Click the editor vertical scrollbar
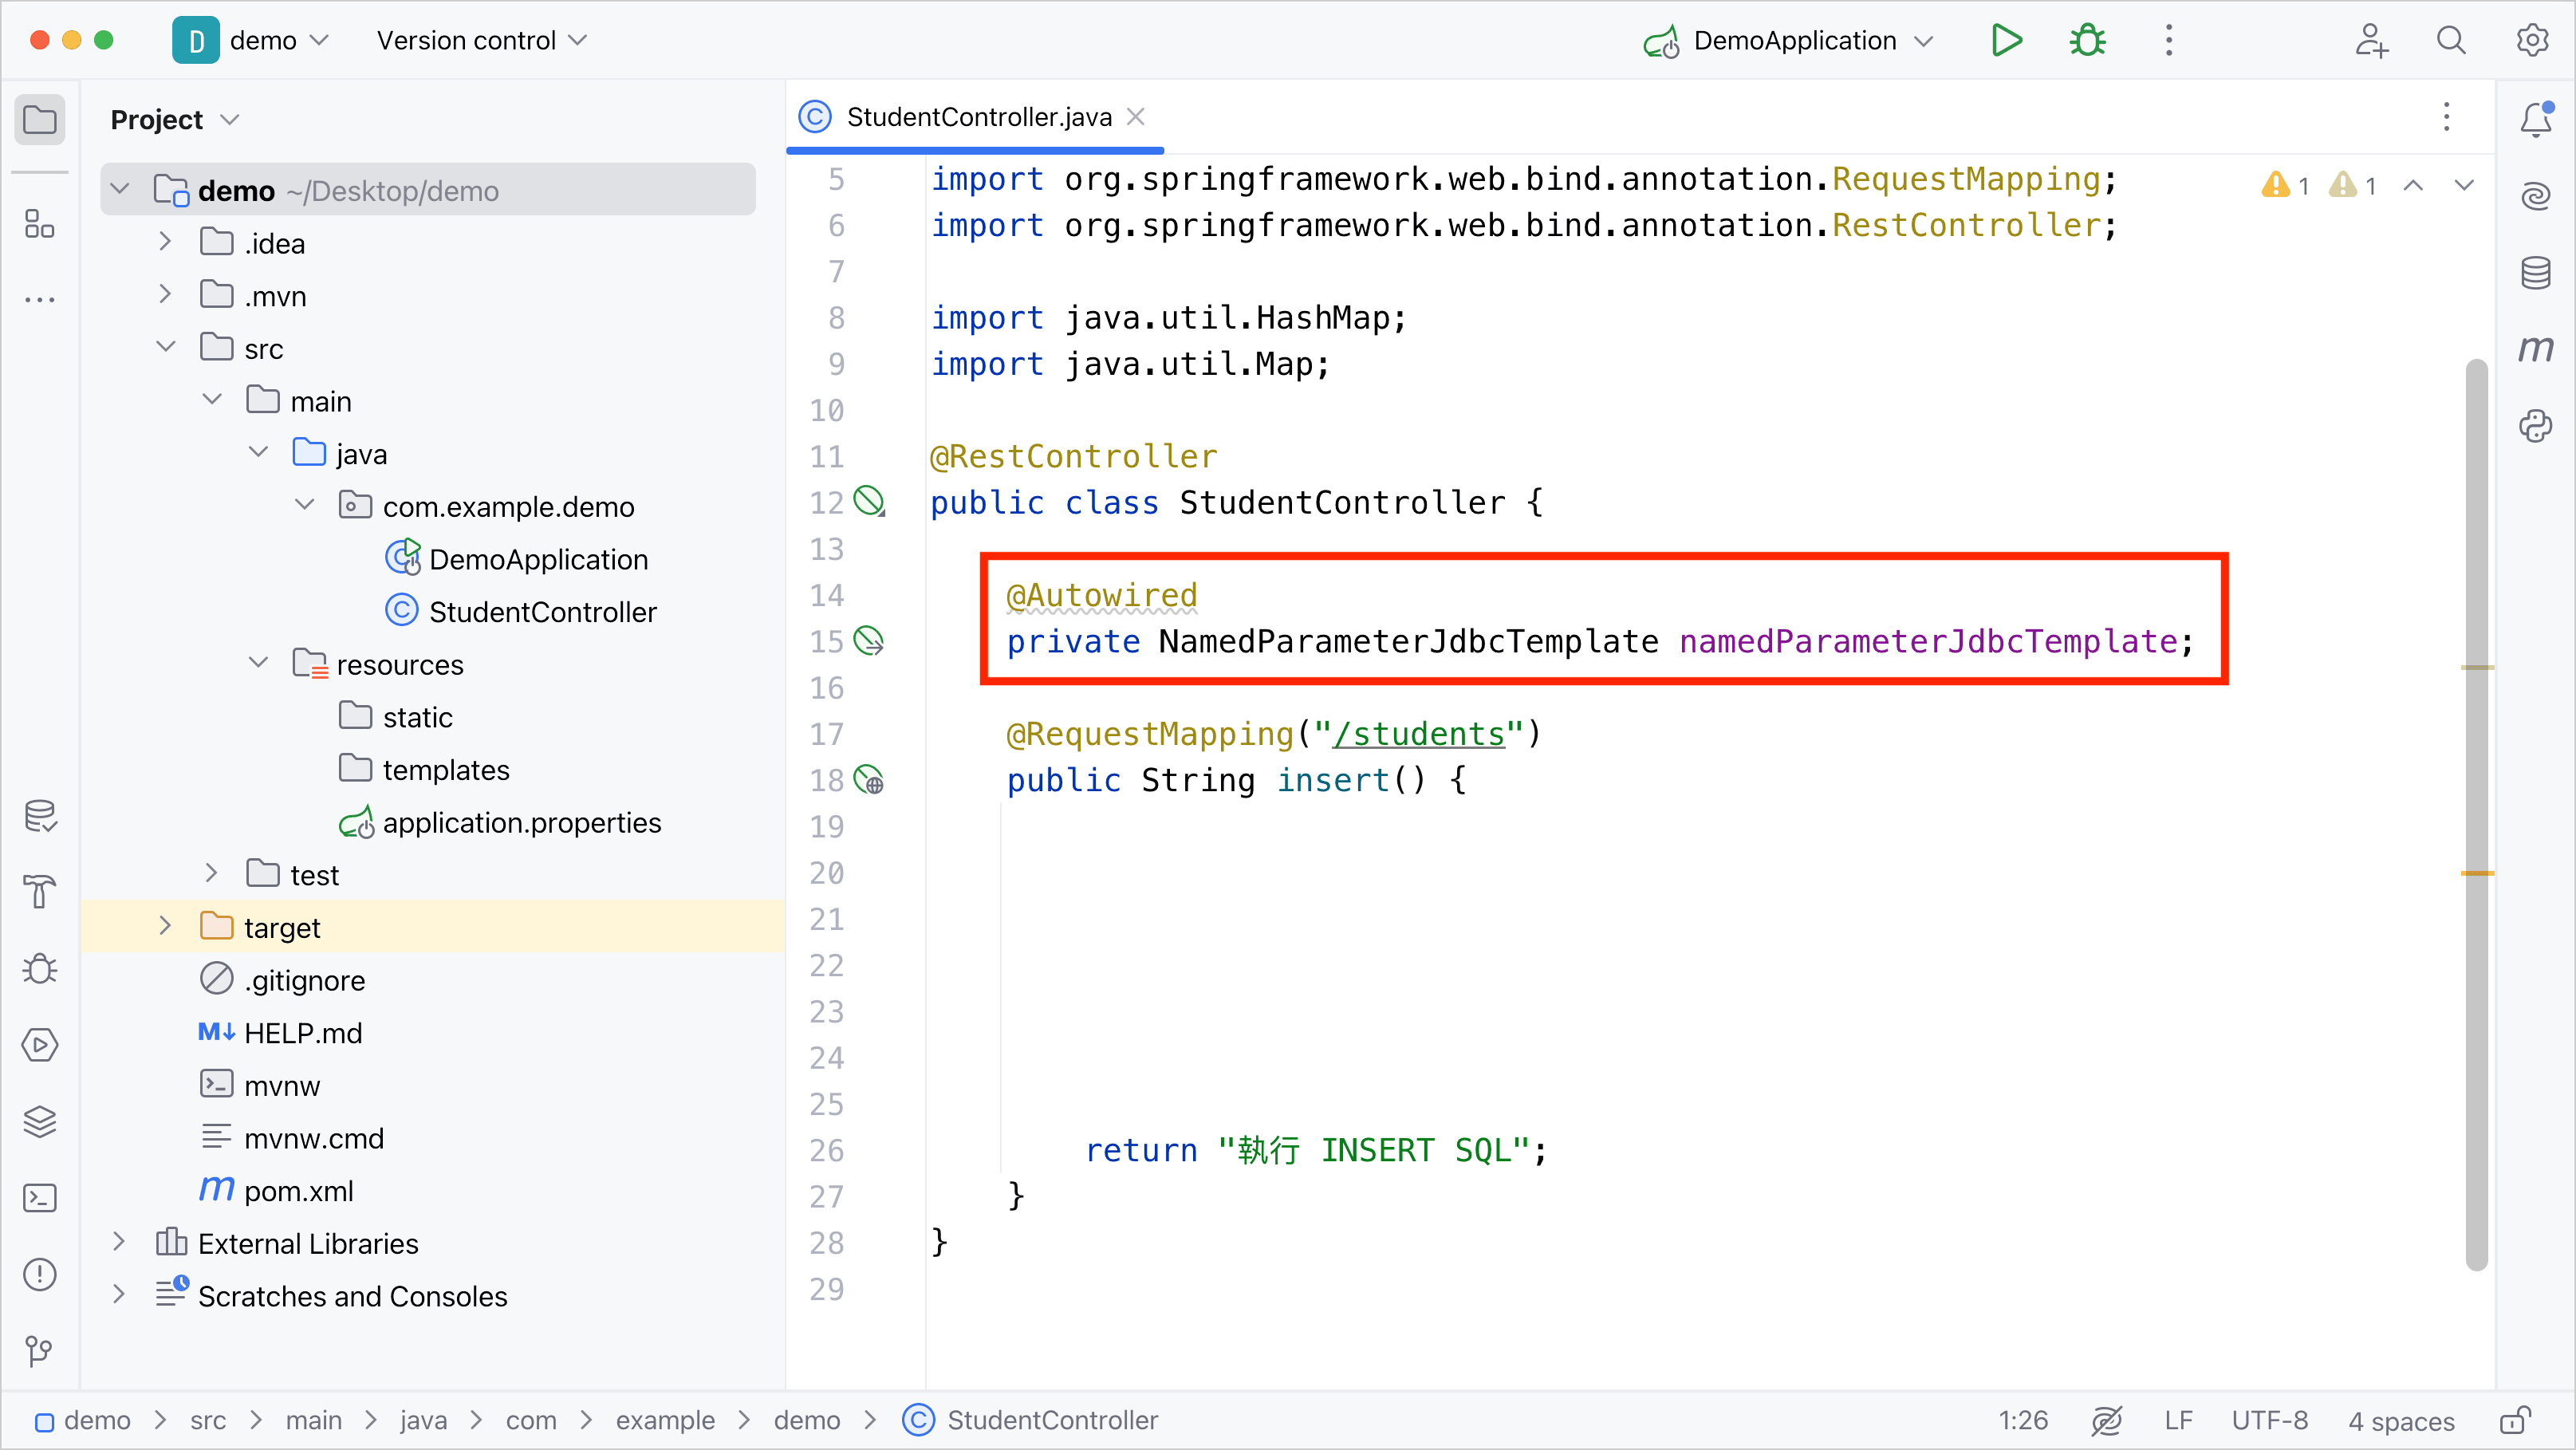The height and width of the screenshot is (1450, 2576). pos(2476,814)
